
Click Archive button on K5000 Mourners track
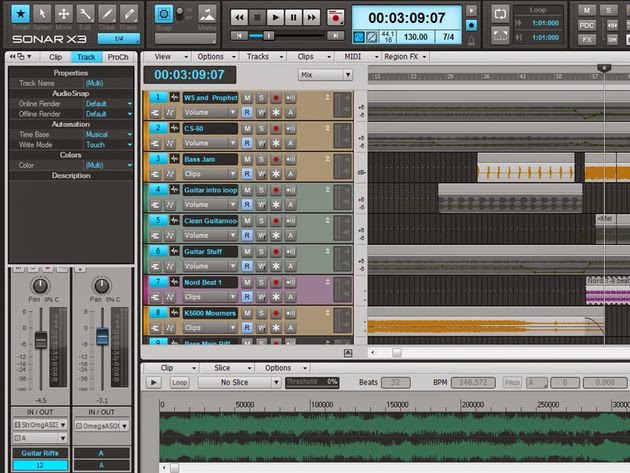click(290, 328)
